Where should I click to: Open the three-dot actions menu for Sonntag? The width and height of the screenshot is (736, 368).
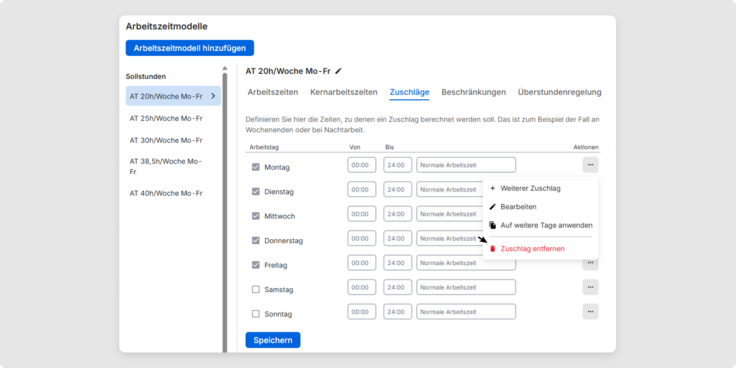(x=590, y=311)
